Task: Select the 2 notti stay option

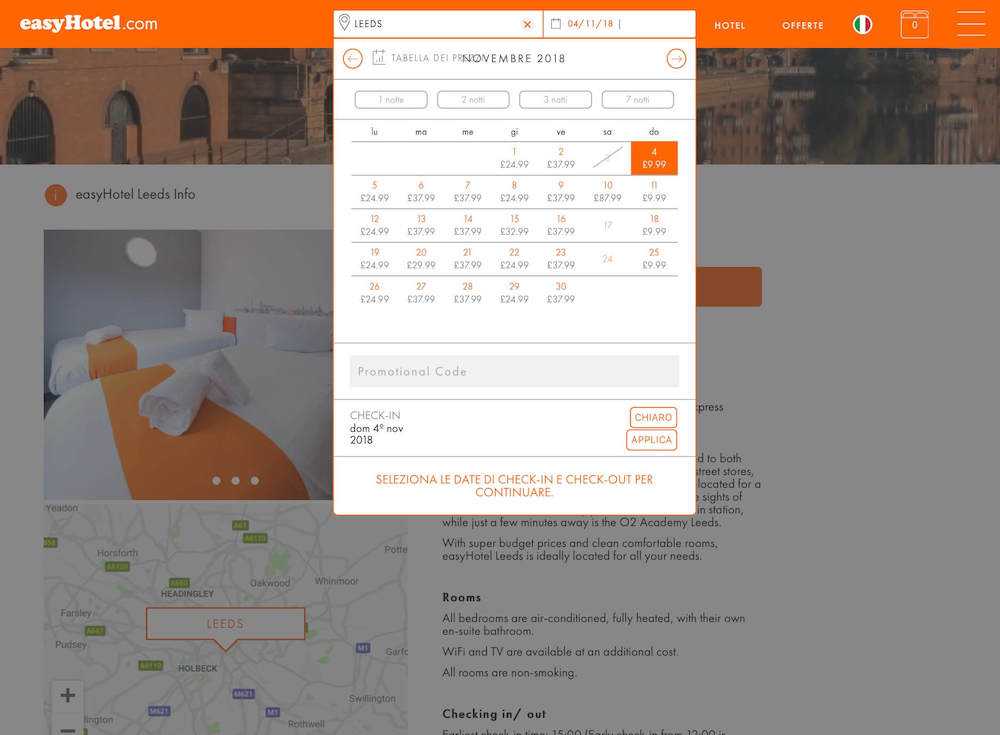Action: click(x=473, y=100)
